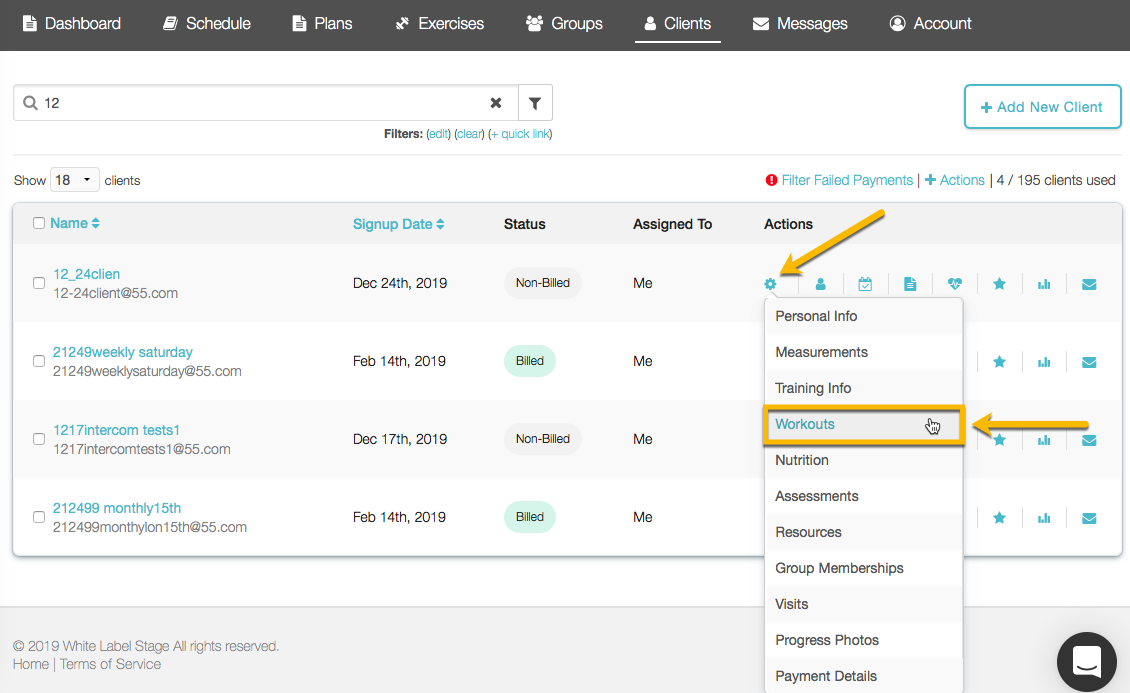Clear search text with X icon
This screenshot has width=1130, height=693.
(496, 103)
